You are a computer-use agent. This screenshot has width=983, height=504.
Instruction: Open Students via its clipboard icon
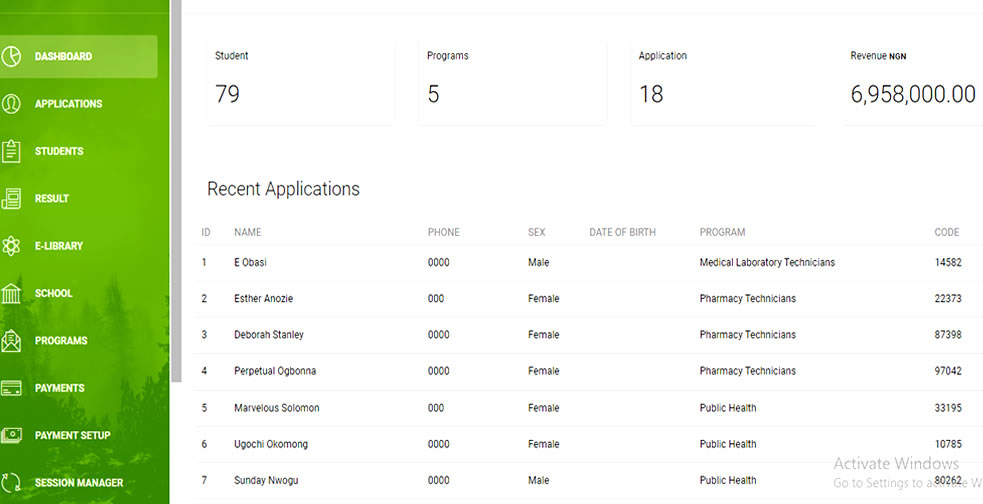click(x=11, y=151)
